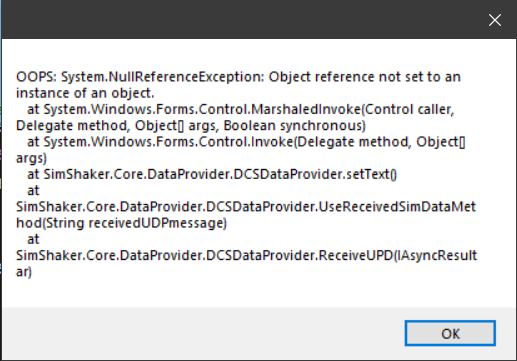The height and width of the screenshot is (361, 517).
Task: Click the final 'ar)' text line
Action: click(24, 272)
